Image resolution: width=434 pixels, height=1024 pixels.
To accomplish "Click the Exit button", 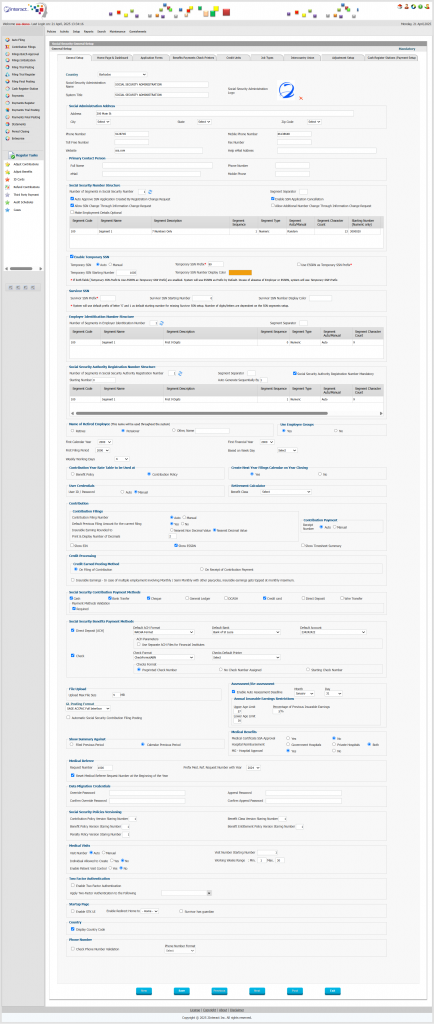I will click(333, 990).
